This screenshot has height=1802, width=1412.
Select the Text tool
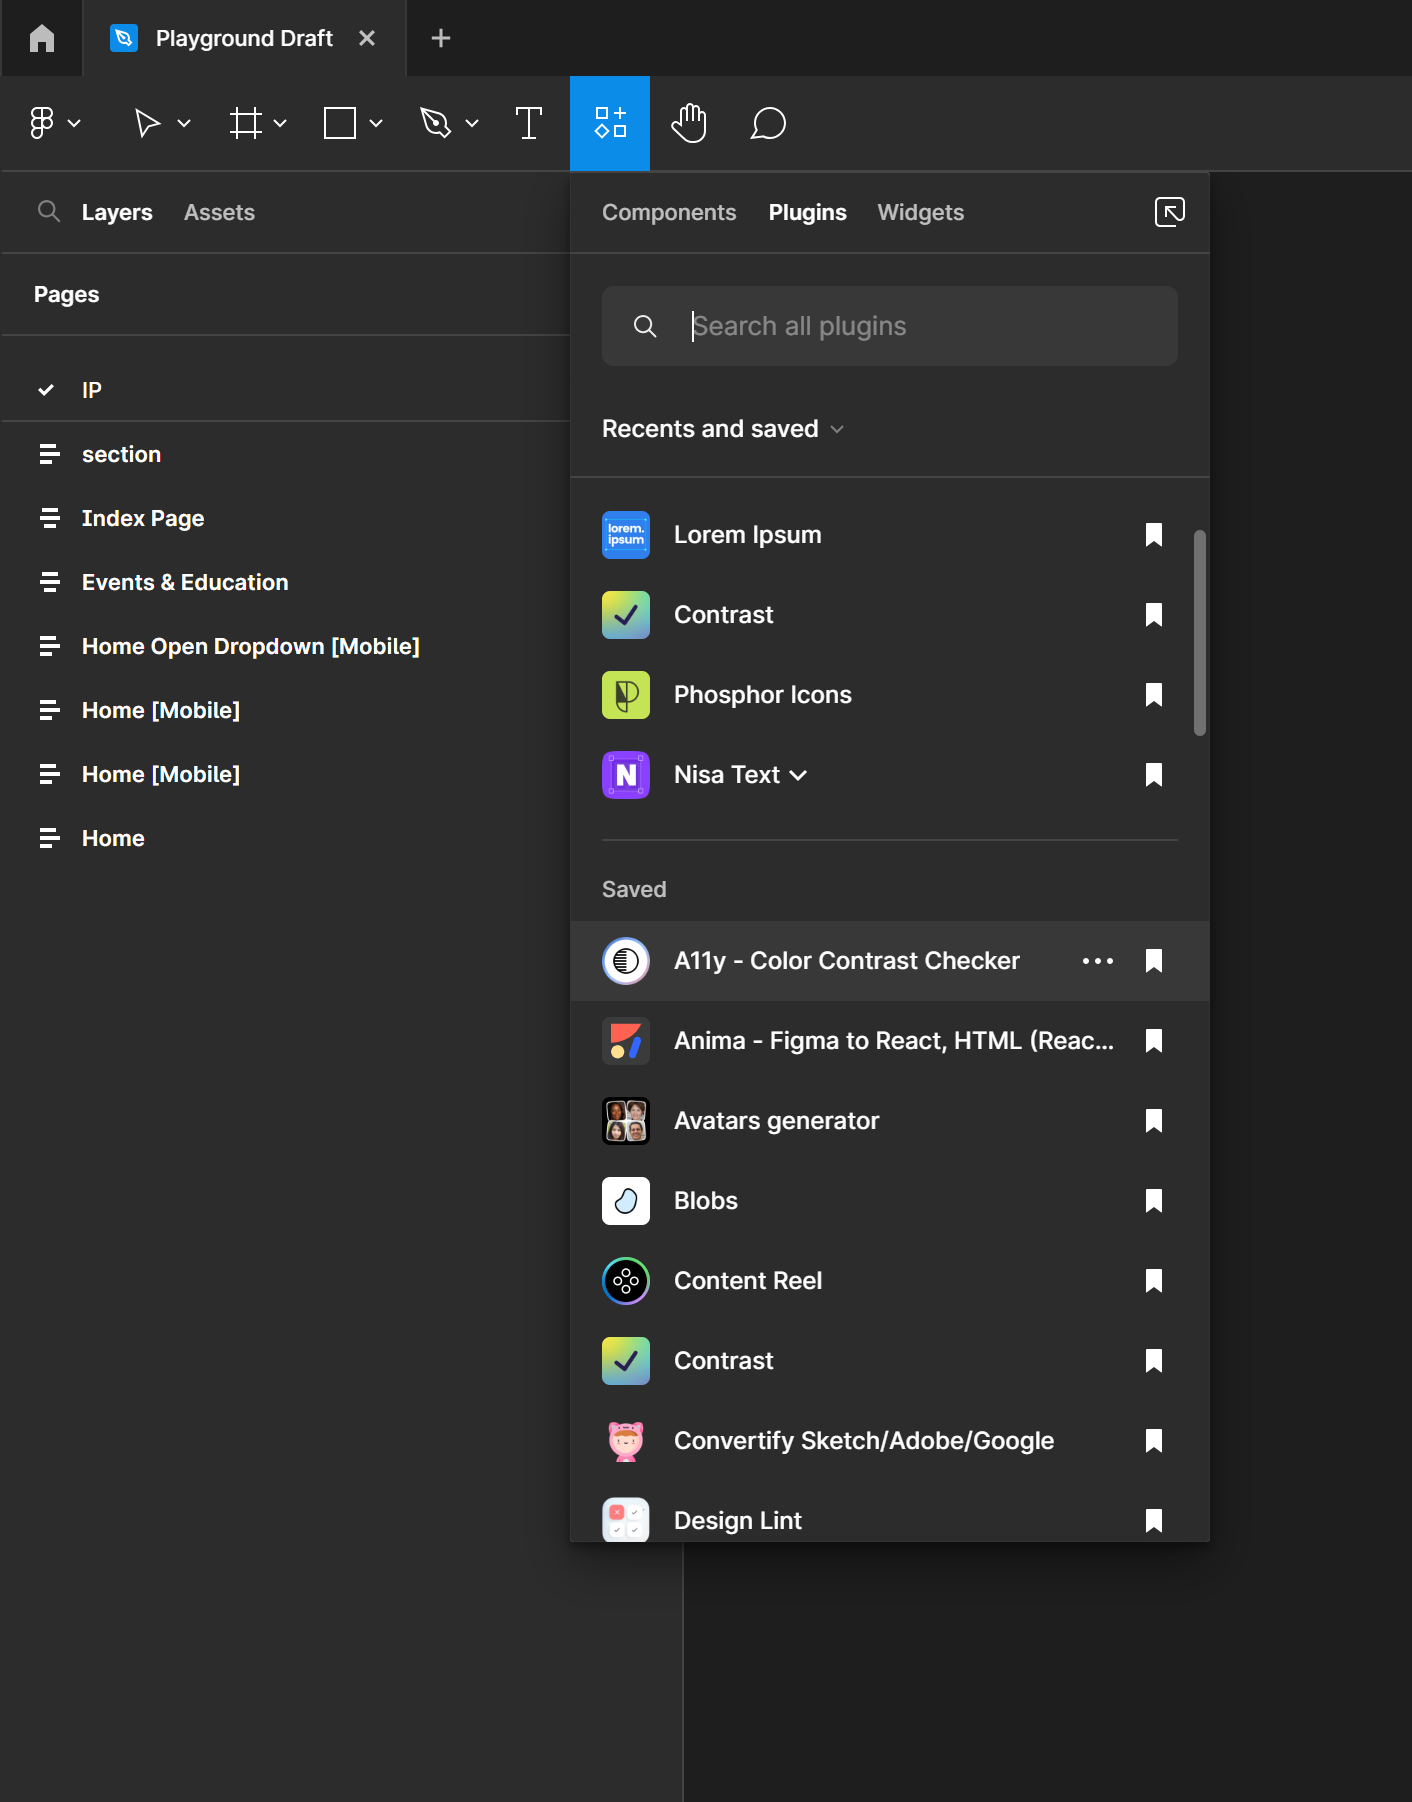pos(529,123)
